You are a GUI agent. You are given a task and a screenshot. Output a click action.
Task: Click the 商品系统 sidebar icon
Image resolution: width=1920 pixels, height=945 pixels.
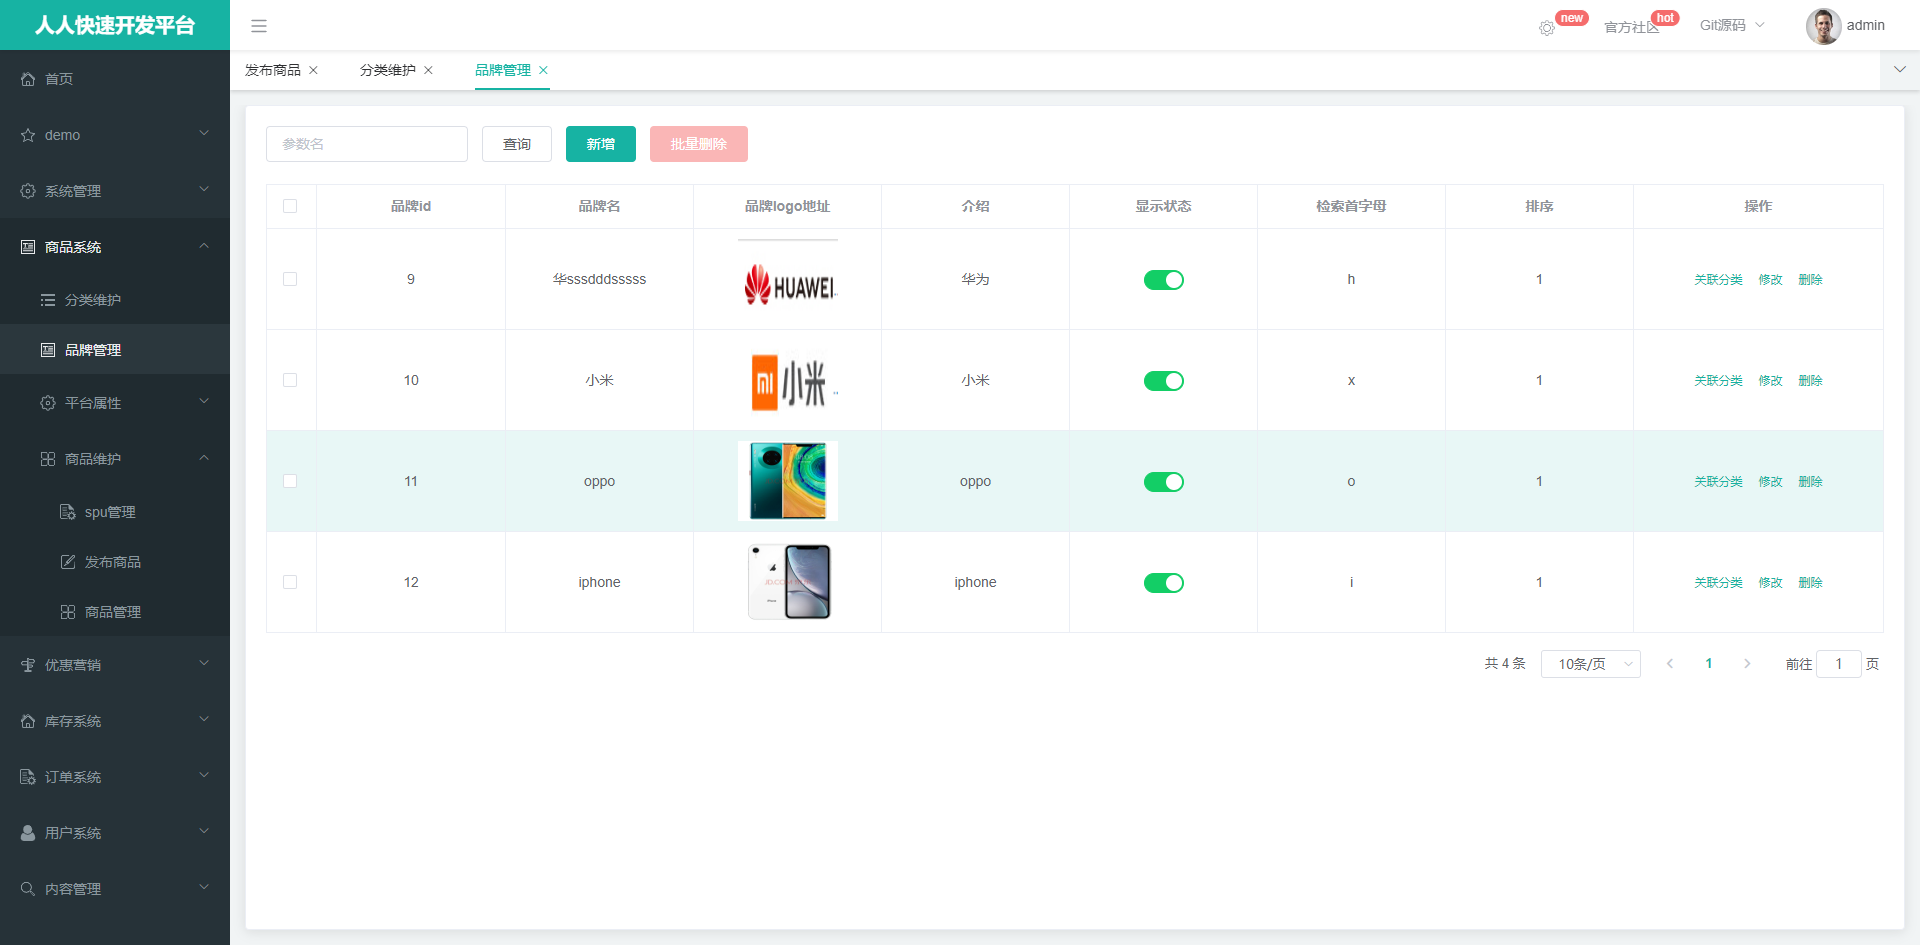(x=28, y=247)
